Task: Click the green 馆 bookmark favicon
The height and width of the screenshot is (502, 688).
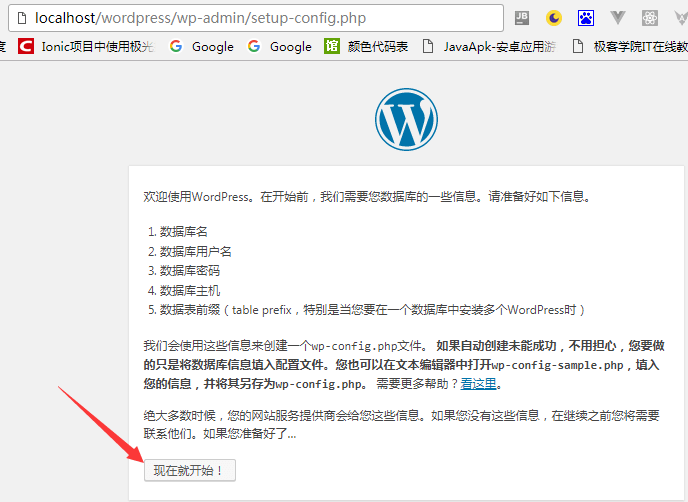Action: point(332,46)
